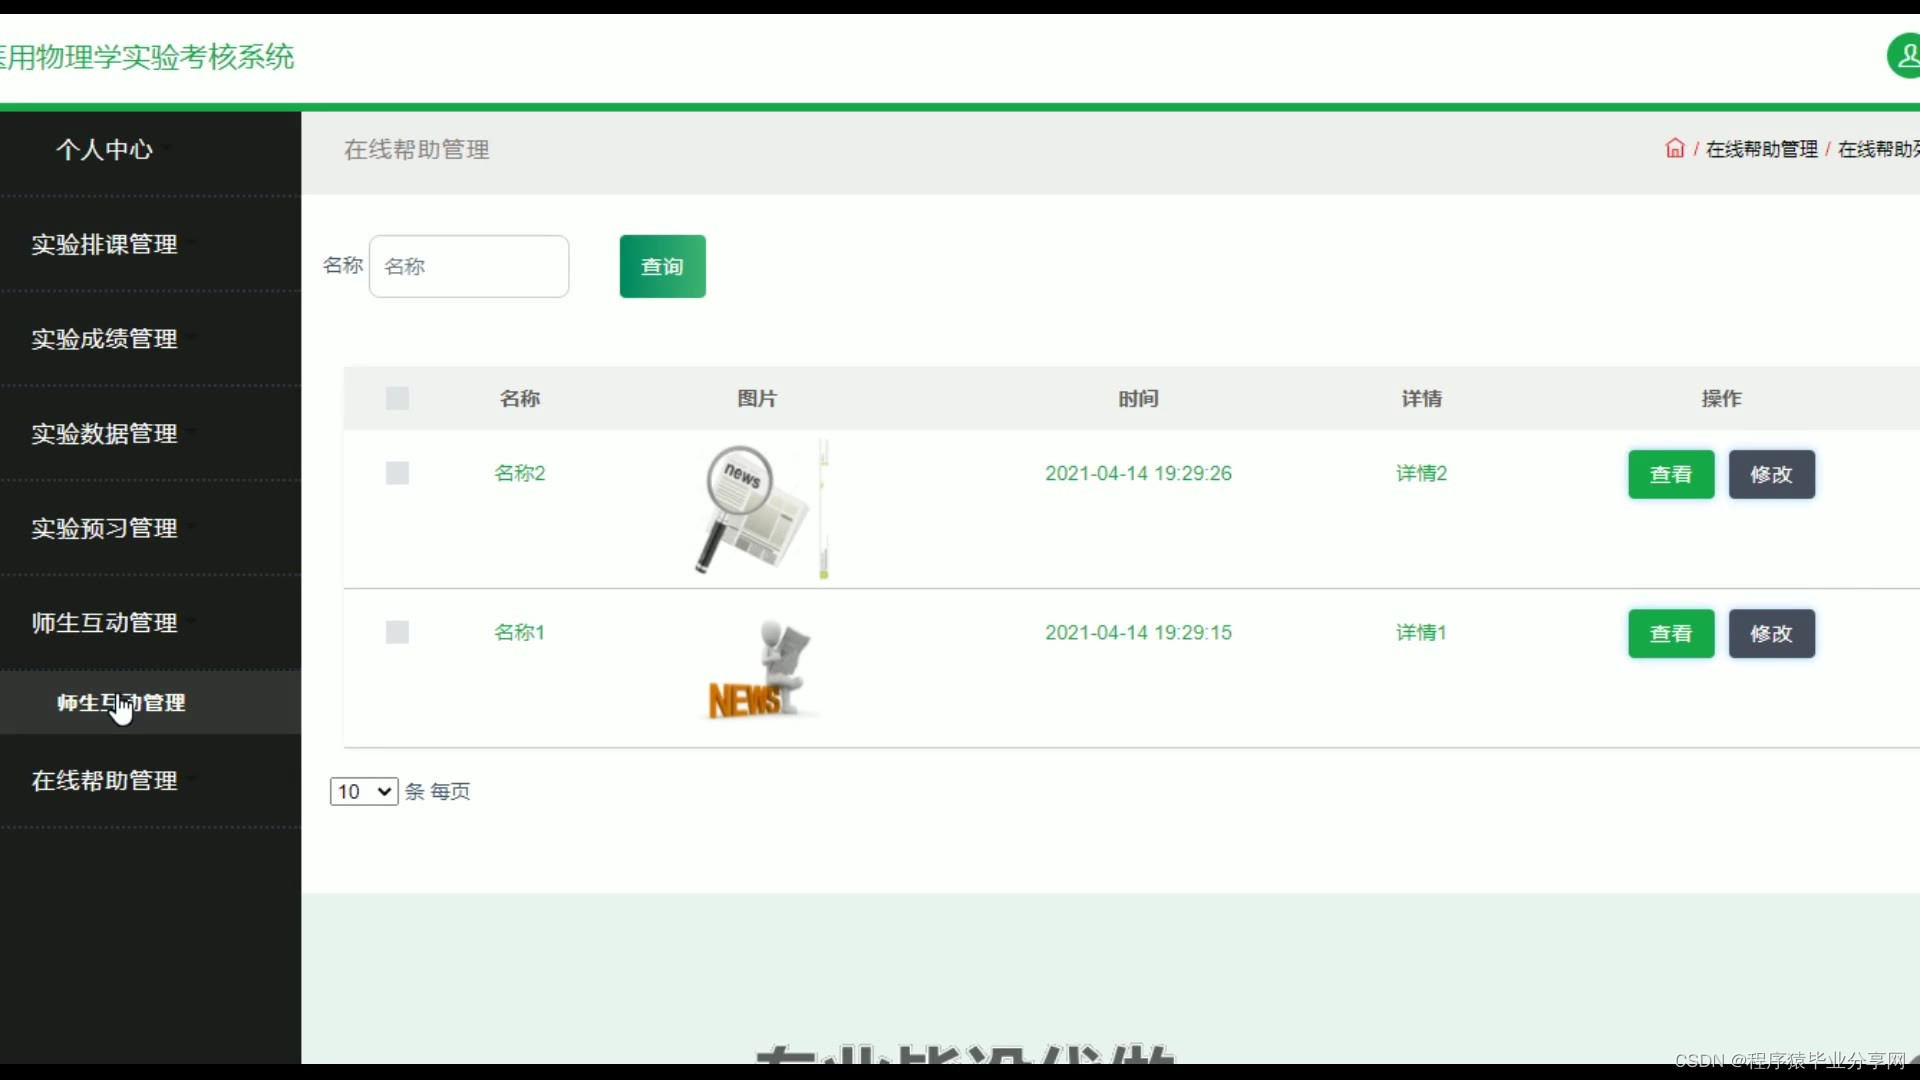The height and width of the screenshot is (1080, 1920).
Task: Click 修改 for 名称1 row
Action: pyautogui.click(x=1771, y=633)
